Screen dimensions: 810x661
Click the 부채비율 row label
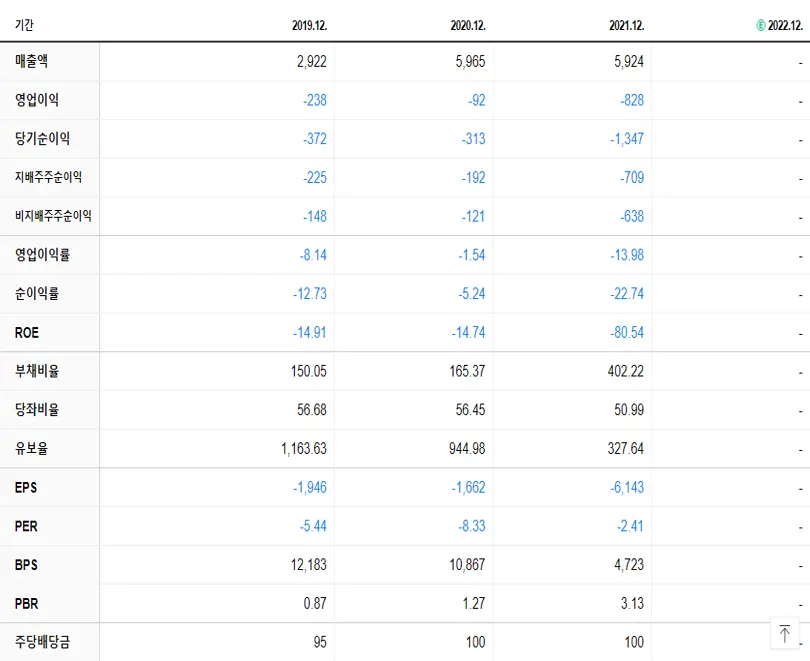[37, 371]
